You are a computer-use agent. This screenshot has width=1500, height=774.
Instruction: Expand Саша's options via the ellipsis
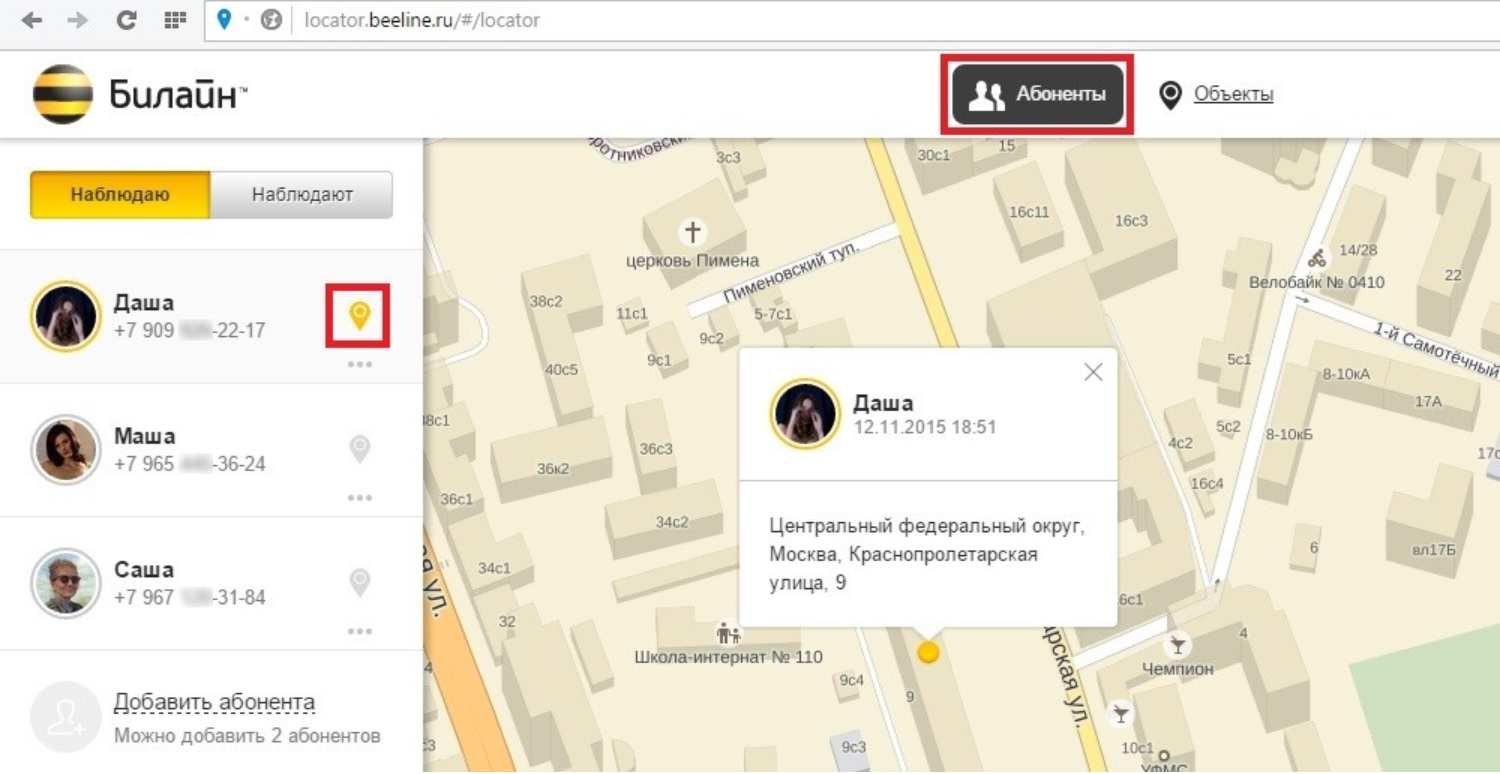click(x=358, y=630)
